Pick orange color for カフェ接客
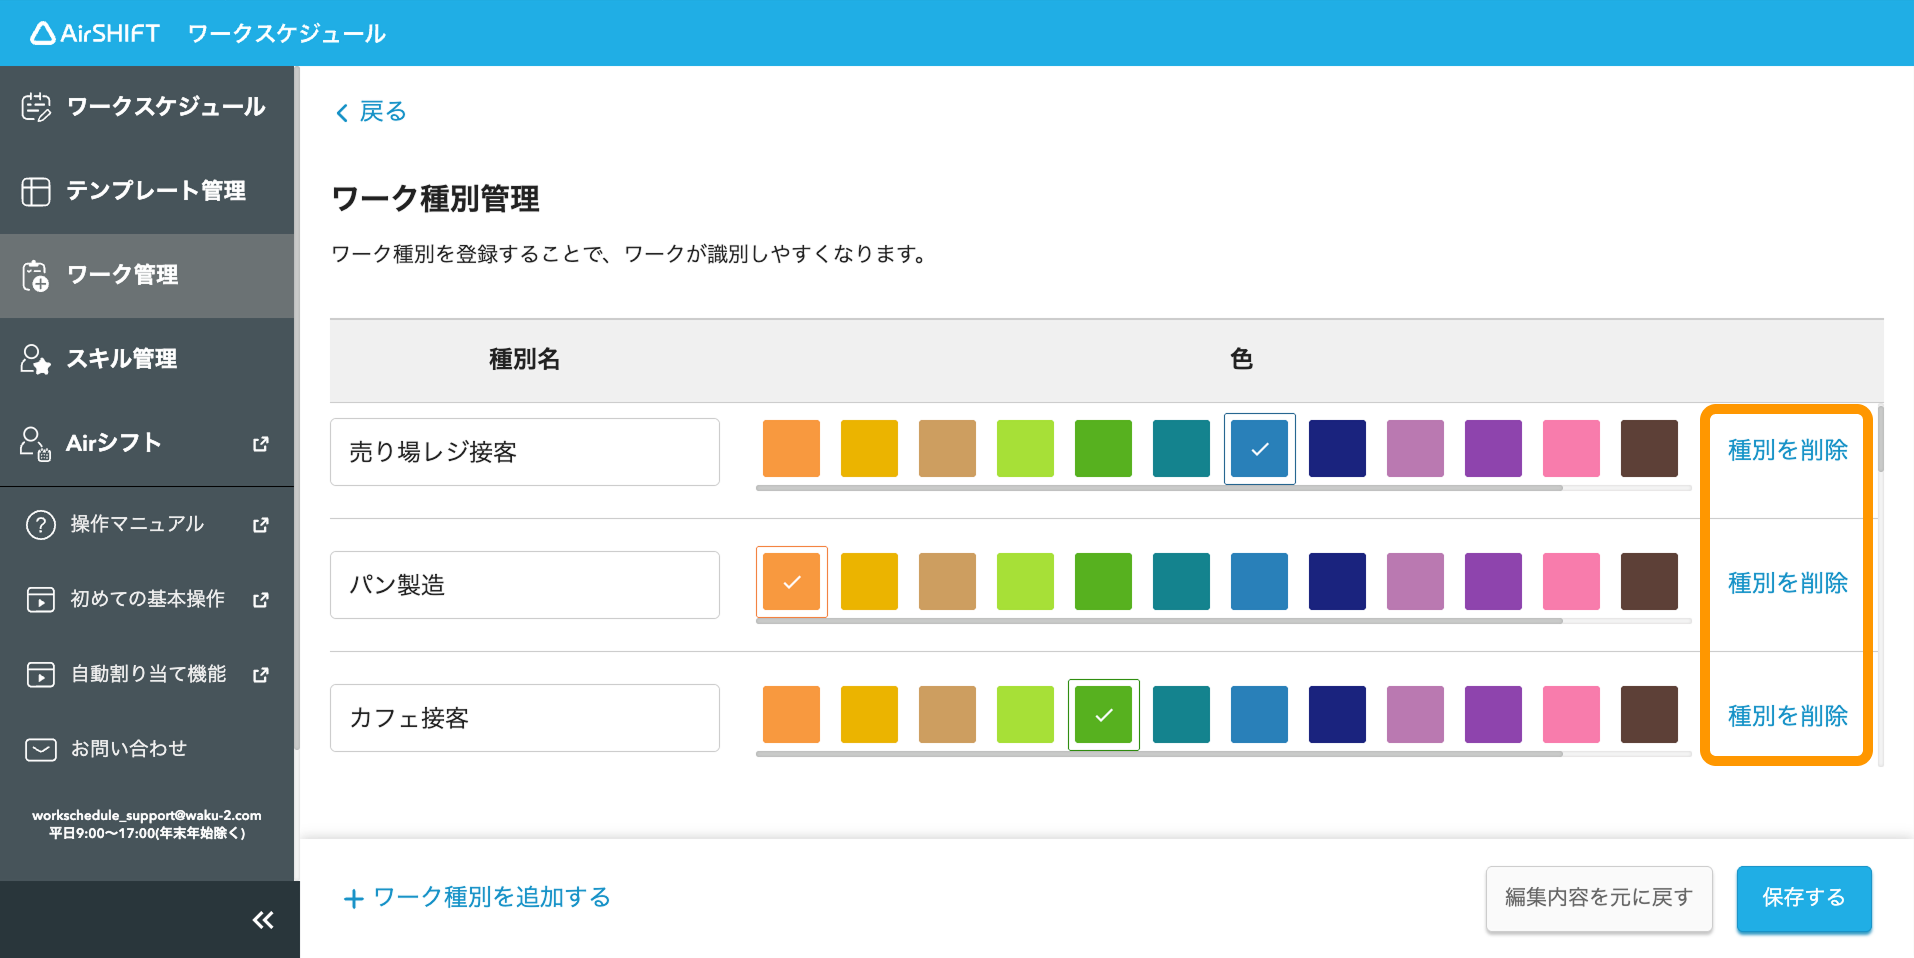 791,714
